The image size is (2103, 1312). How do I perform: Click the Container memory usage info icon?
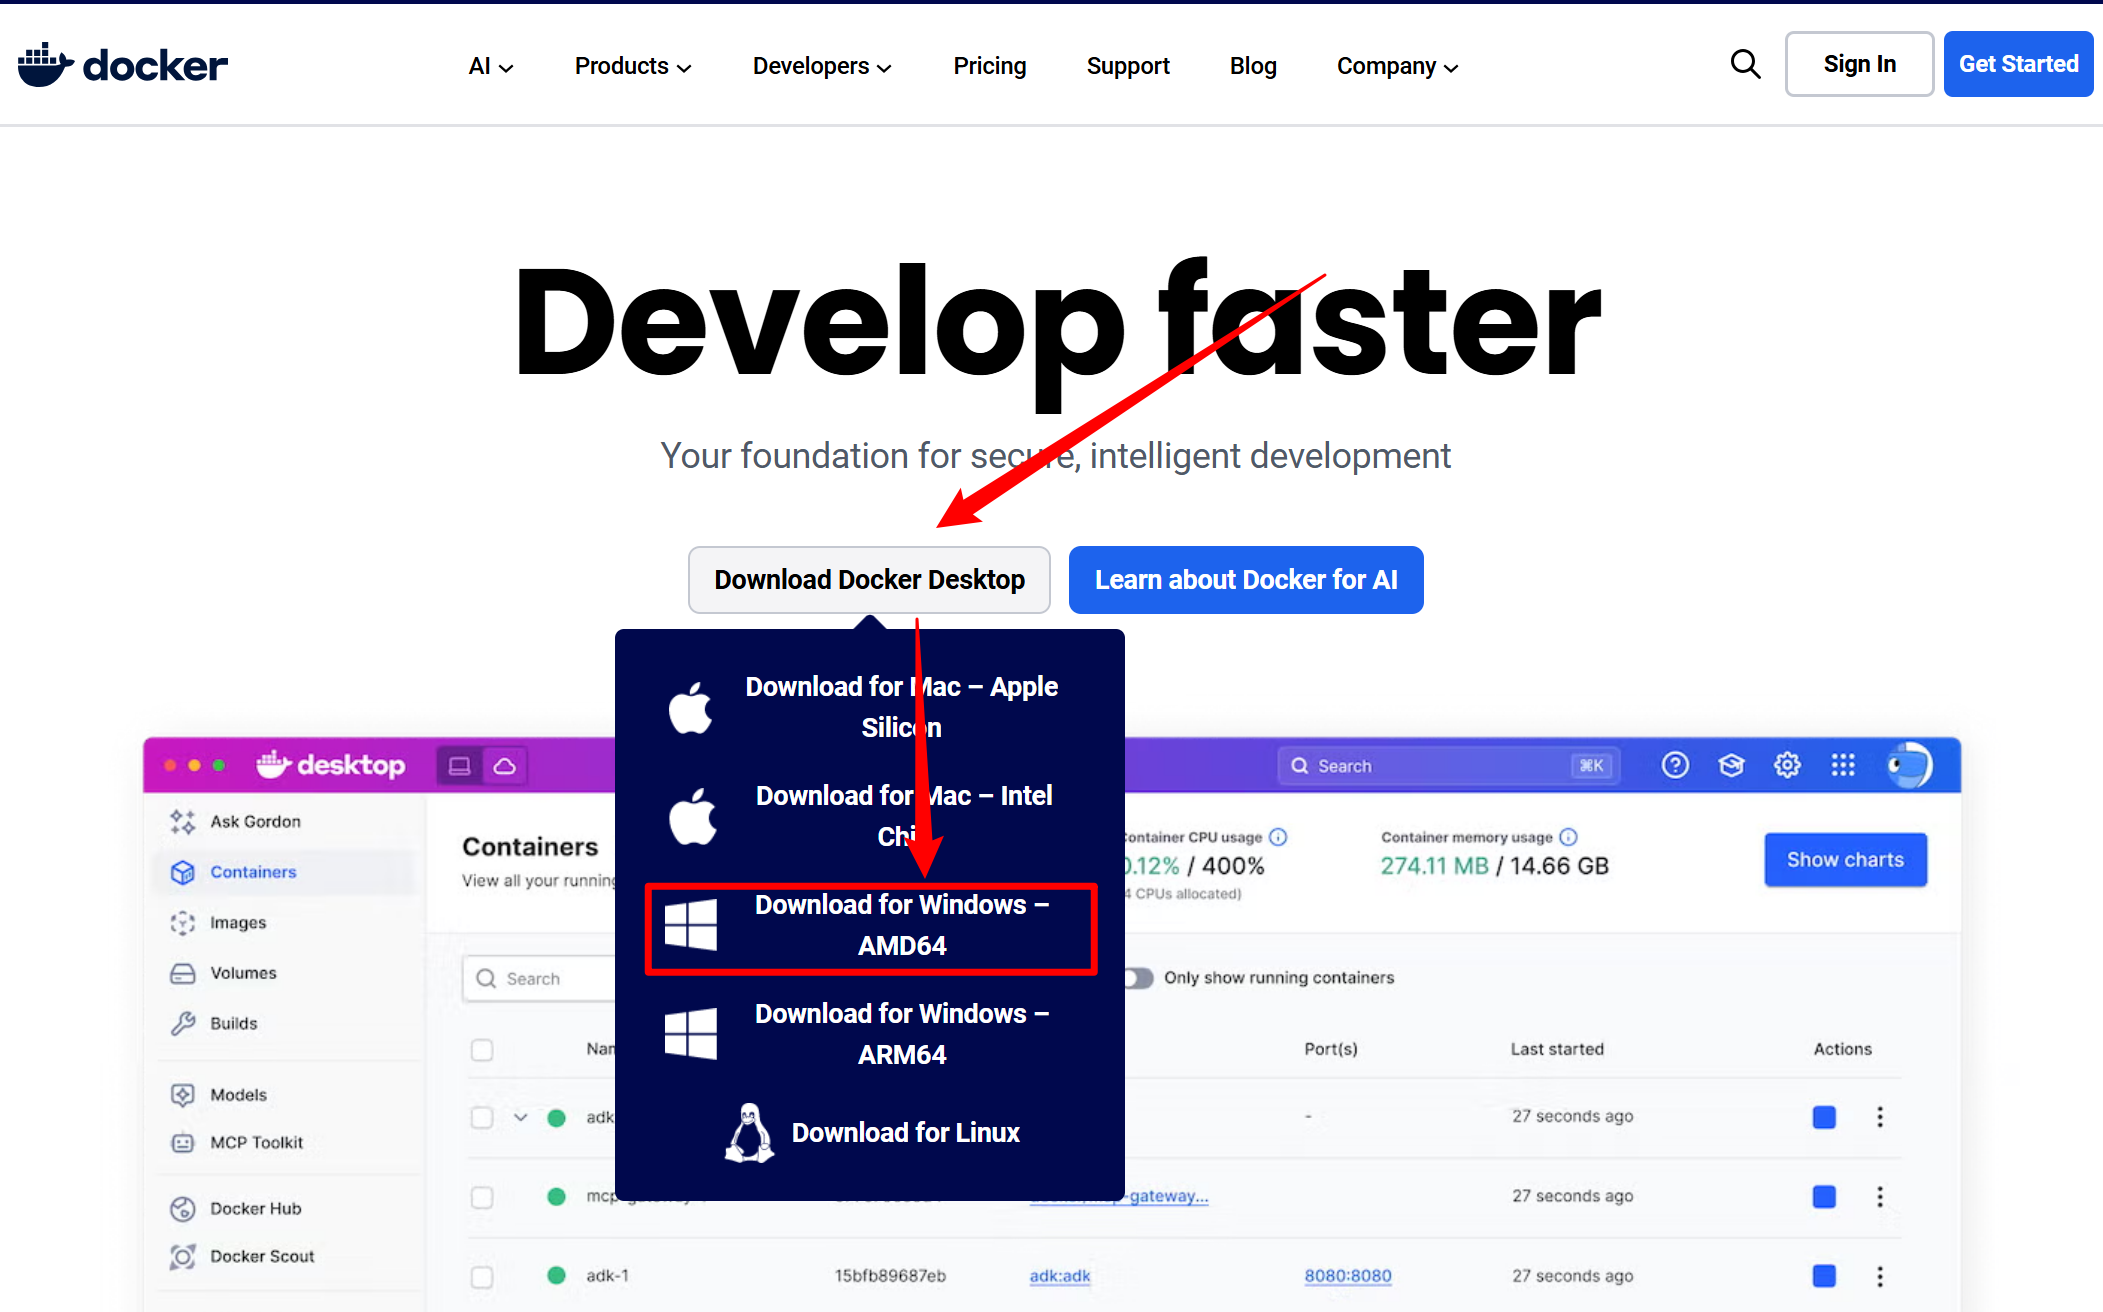[1568, 837]
